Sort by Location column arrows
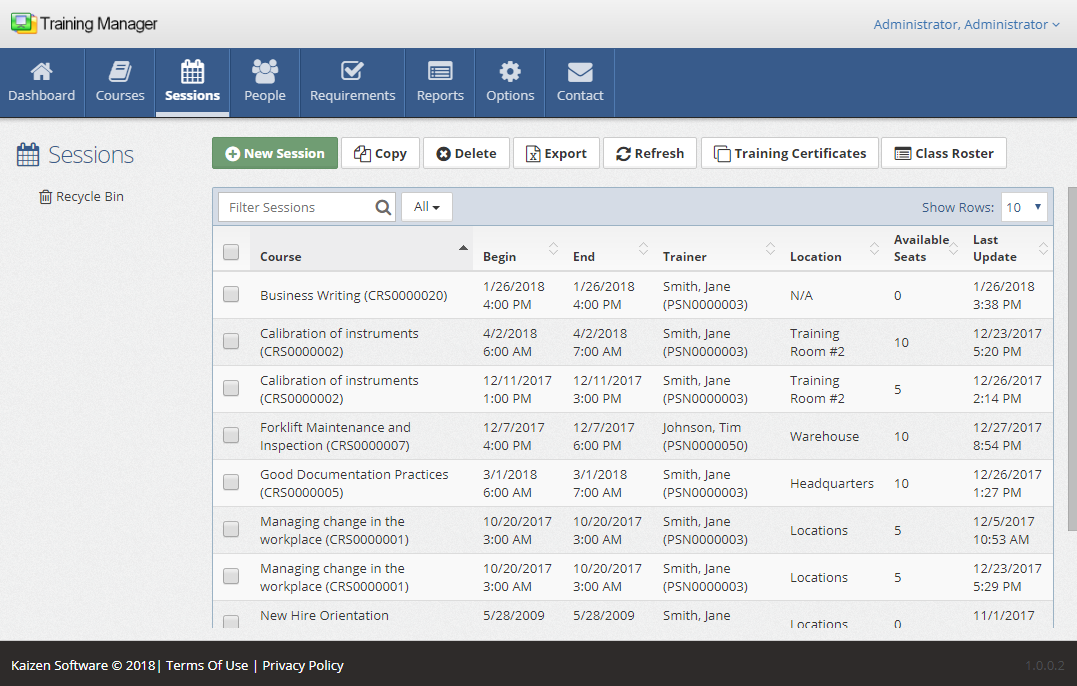Image resolution: width=1077 pixels, height=686 pixels. point(874,249)
